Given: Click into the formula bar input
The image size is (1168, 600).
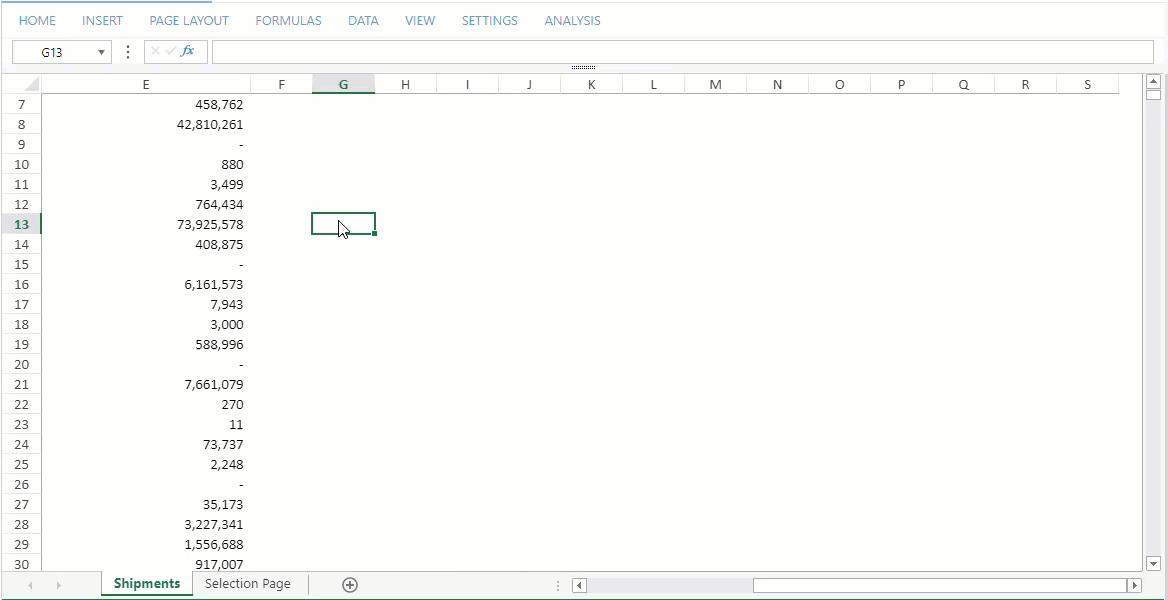Looking at the screenshot, I should [682, 52].
